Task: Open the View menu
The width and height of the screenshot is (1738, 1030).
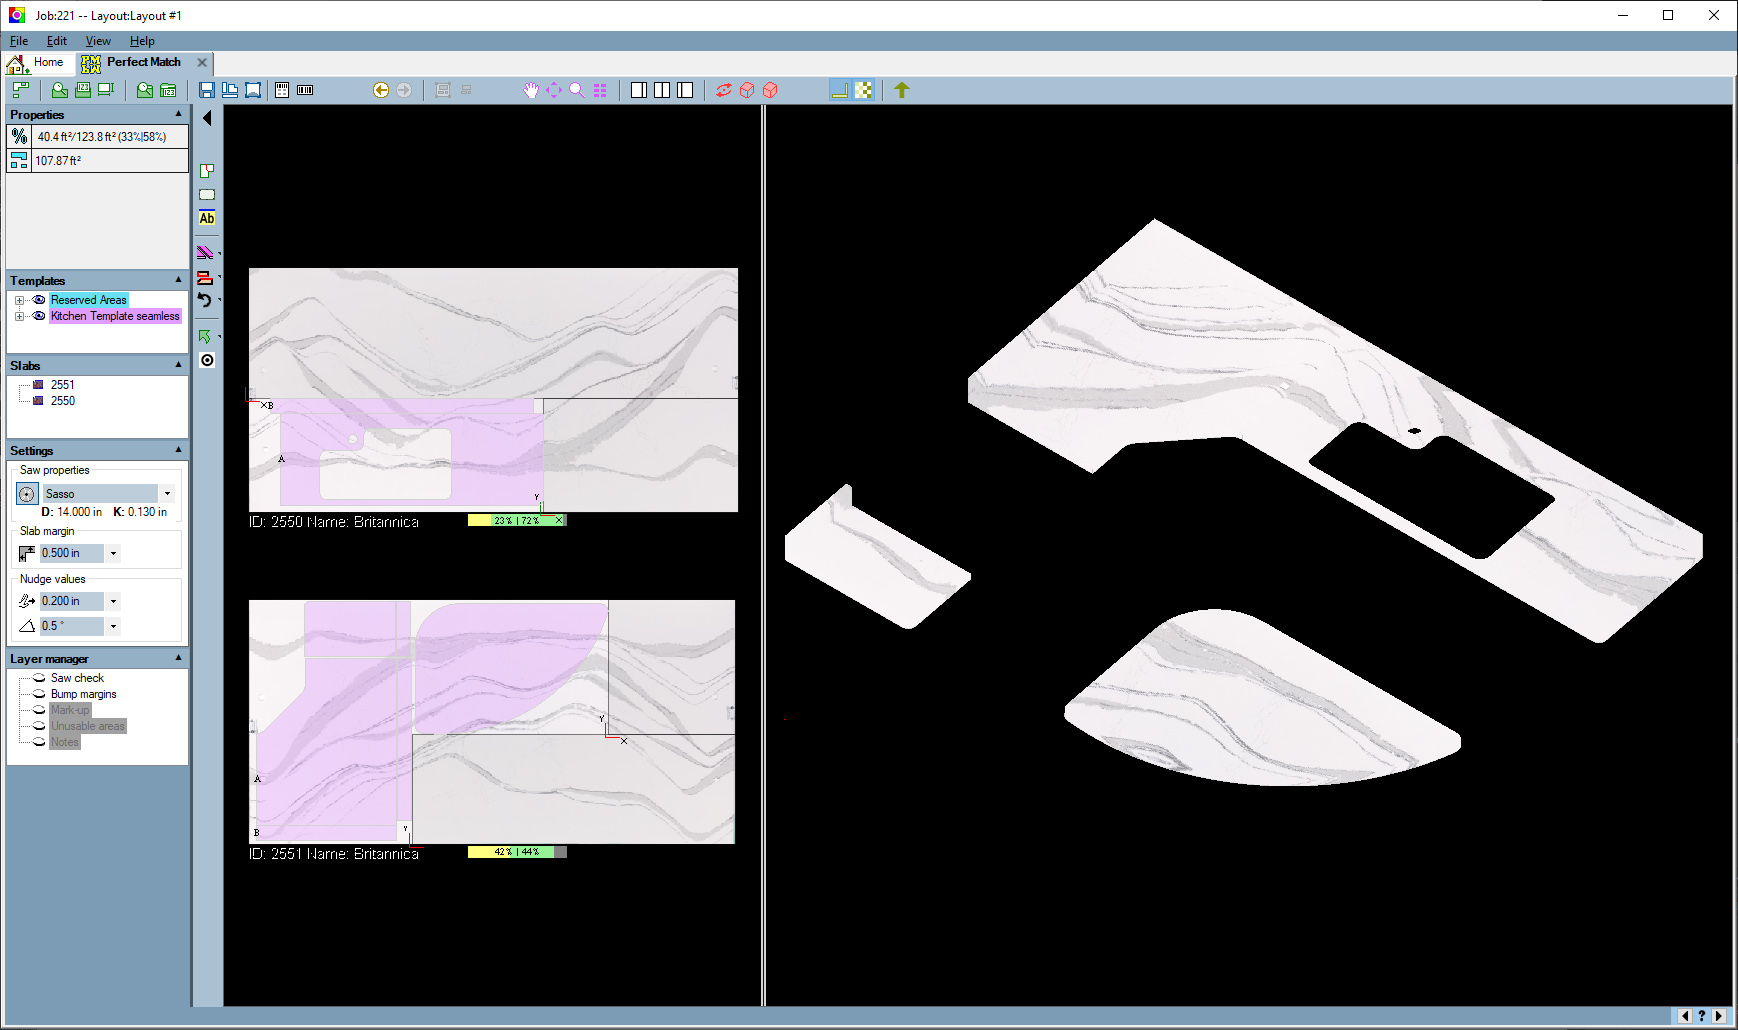Action: coord(98,41)
